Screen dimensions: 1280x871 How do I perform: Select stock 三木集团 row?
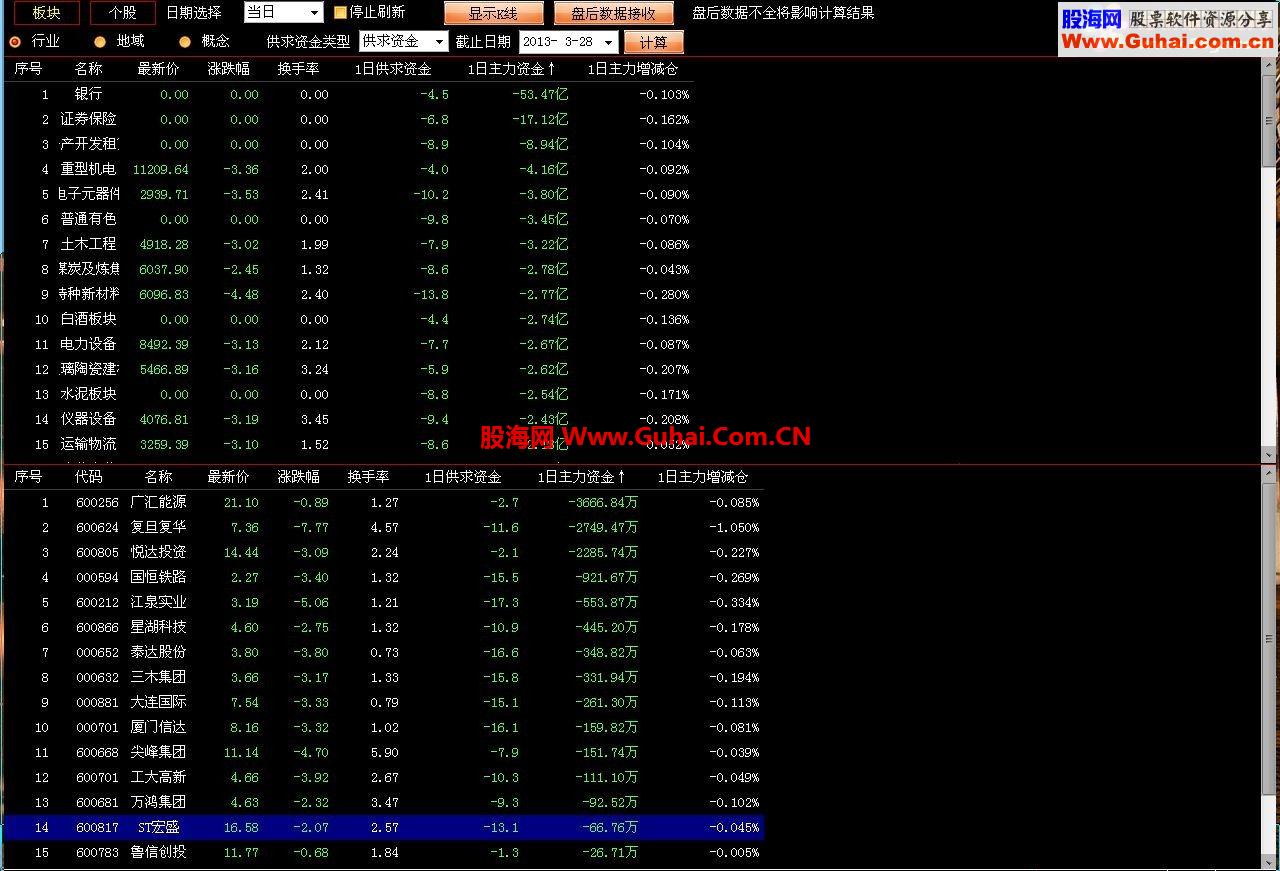pyautogui.click(x=383, y=677)
